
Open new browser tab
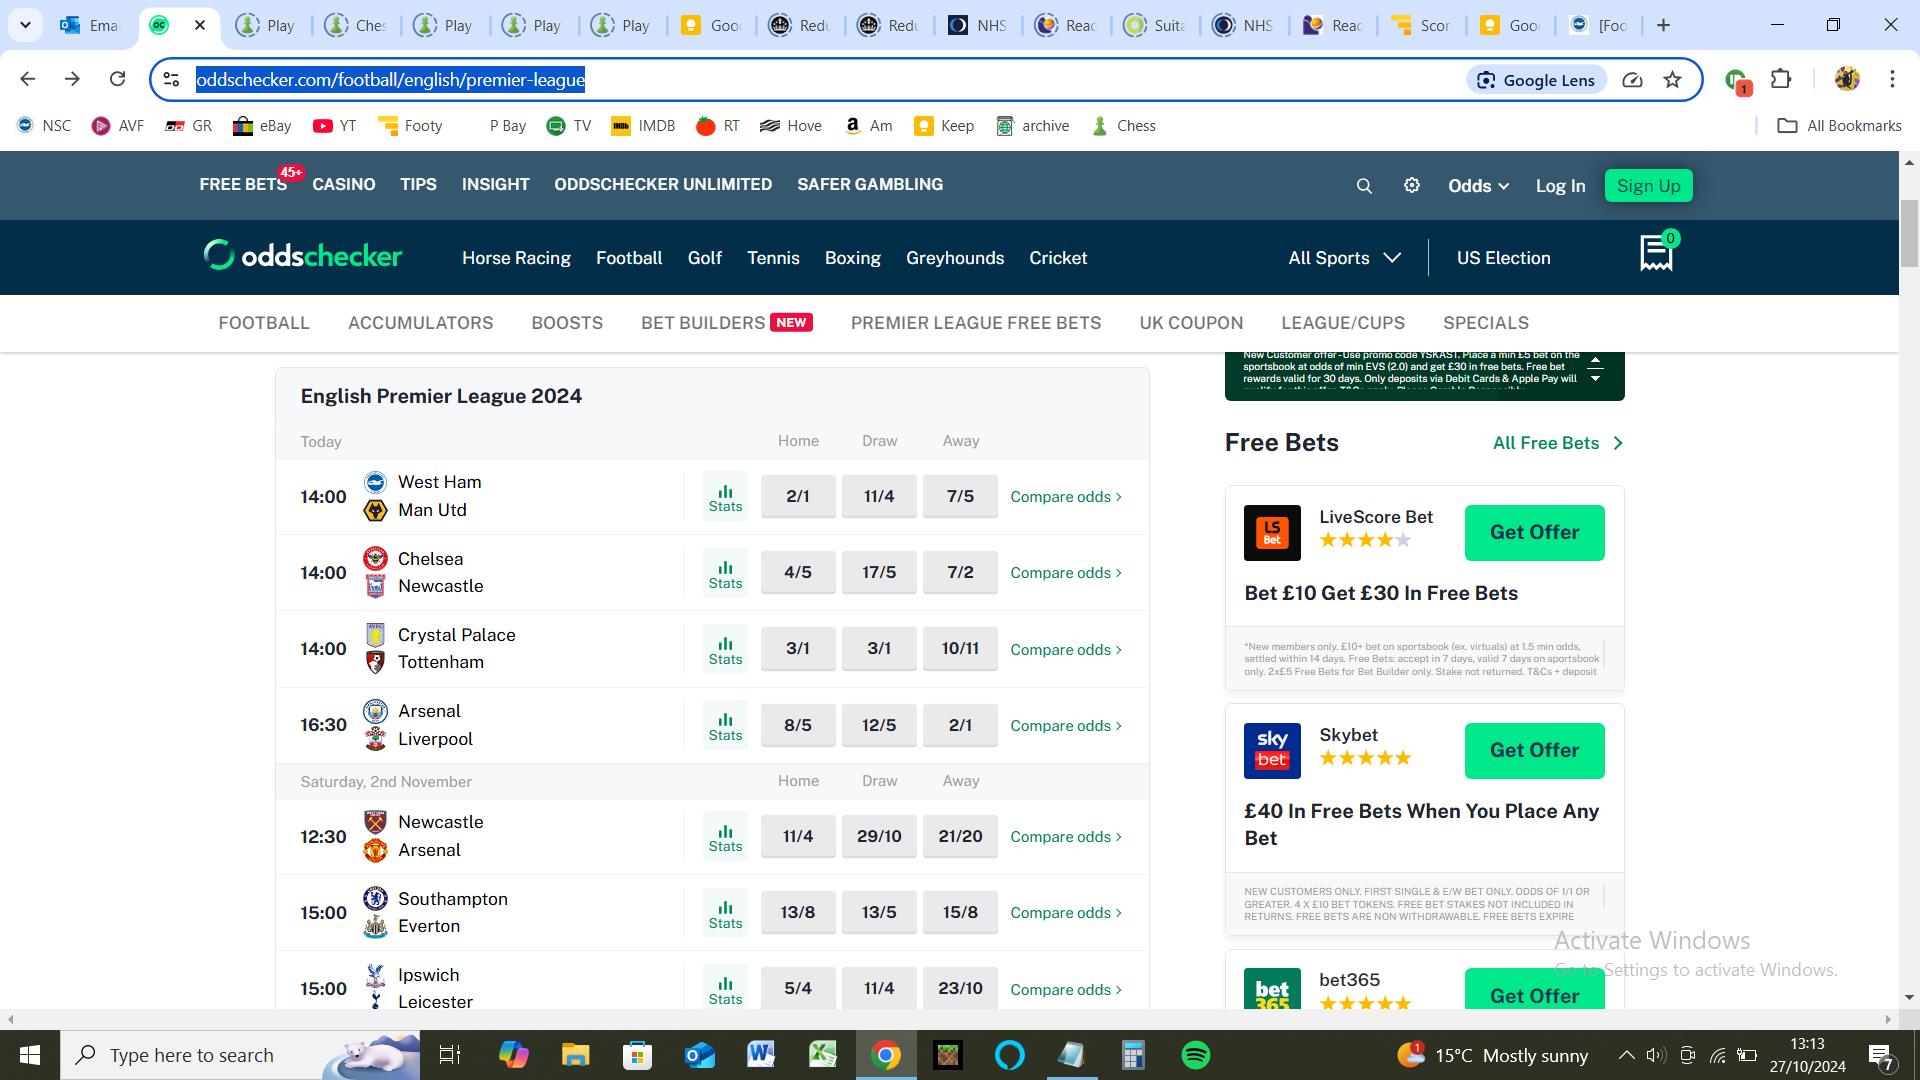coord(1664,25)
